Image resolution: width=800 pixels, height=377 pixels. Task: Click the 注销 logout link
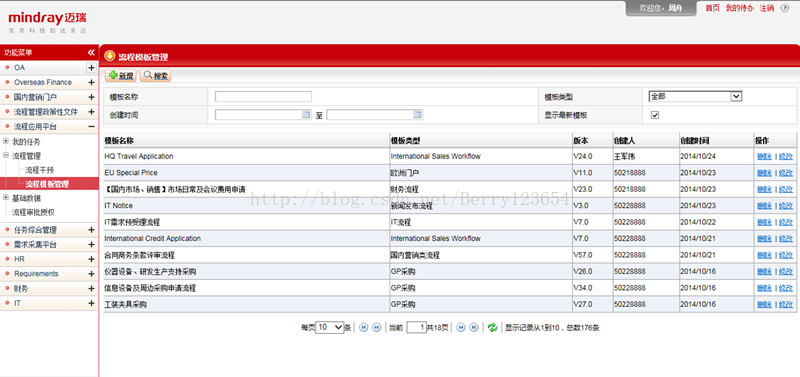click(x=766, y=8)
